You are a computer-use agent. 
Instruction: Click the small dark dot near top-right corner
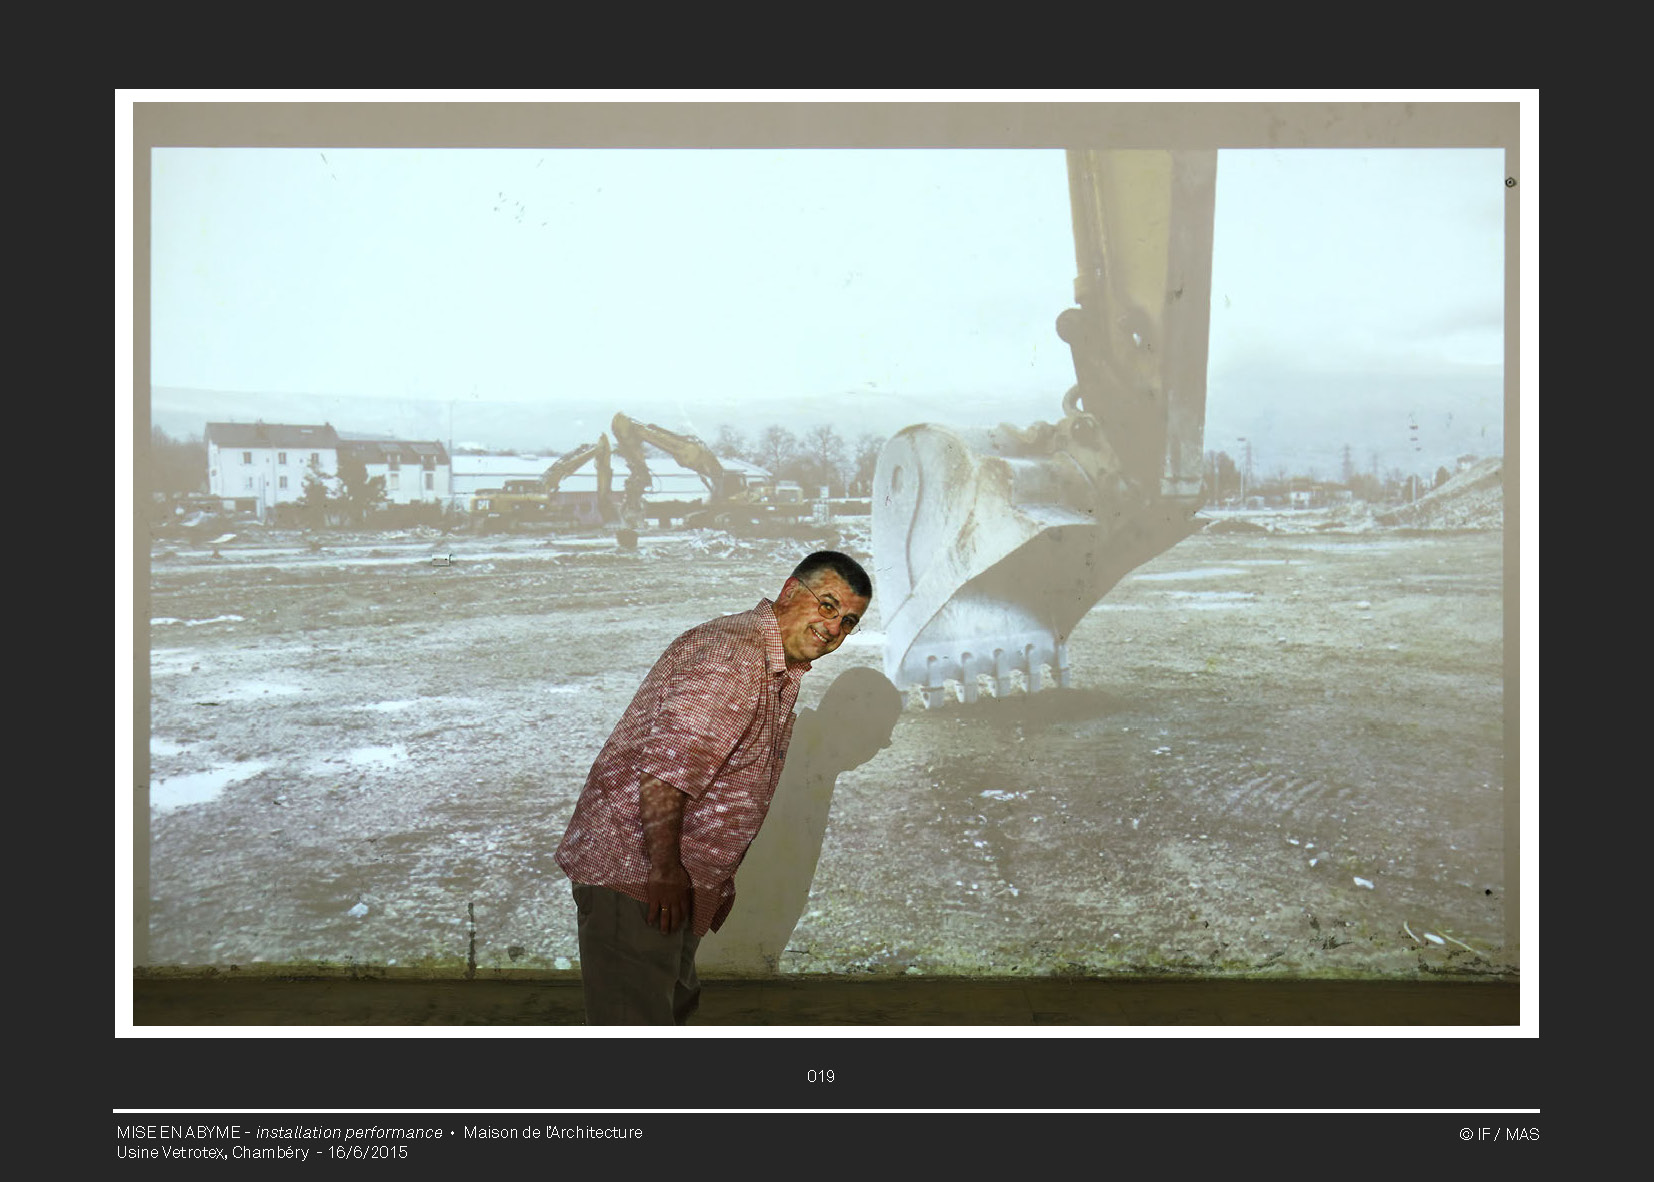1510,182
